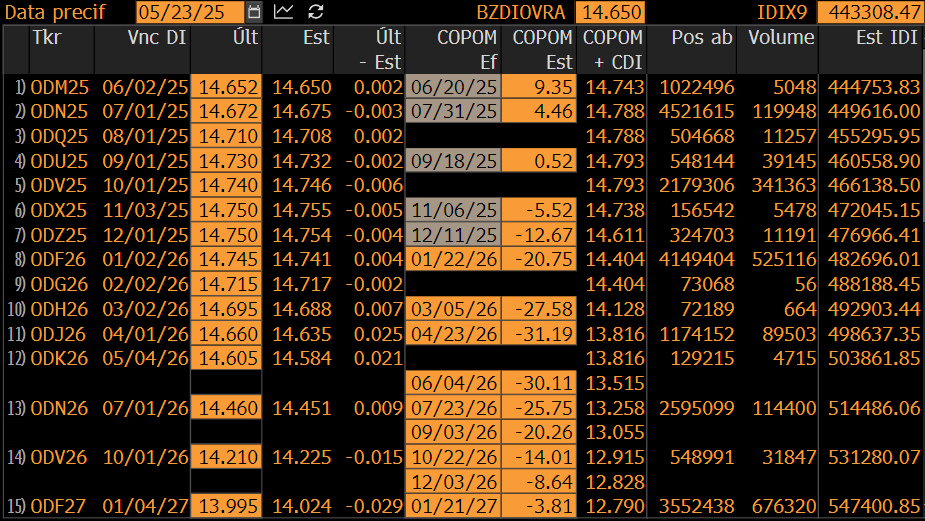This screenshot has height=521, width=925.
Task: Open the calendar date picker icon
Action: coord(254,12)
